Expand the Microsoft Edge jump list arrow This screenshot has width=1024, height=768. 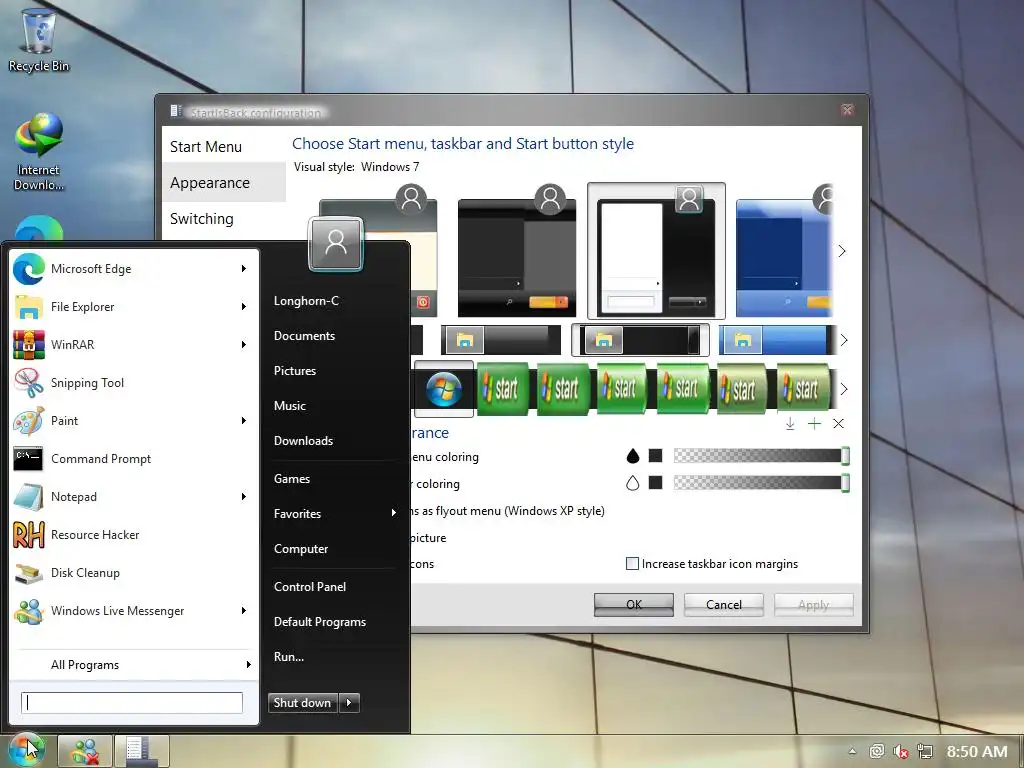click(x=244, y=269)
